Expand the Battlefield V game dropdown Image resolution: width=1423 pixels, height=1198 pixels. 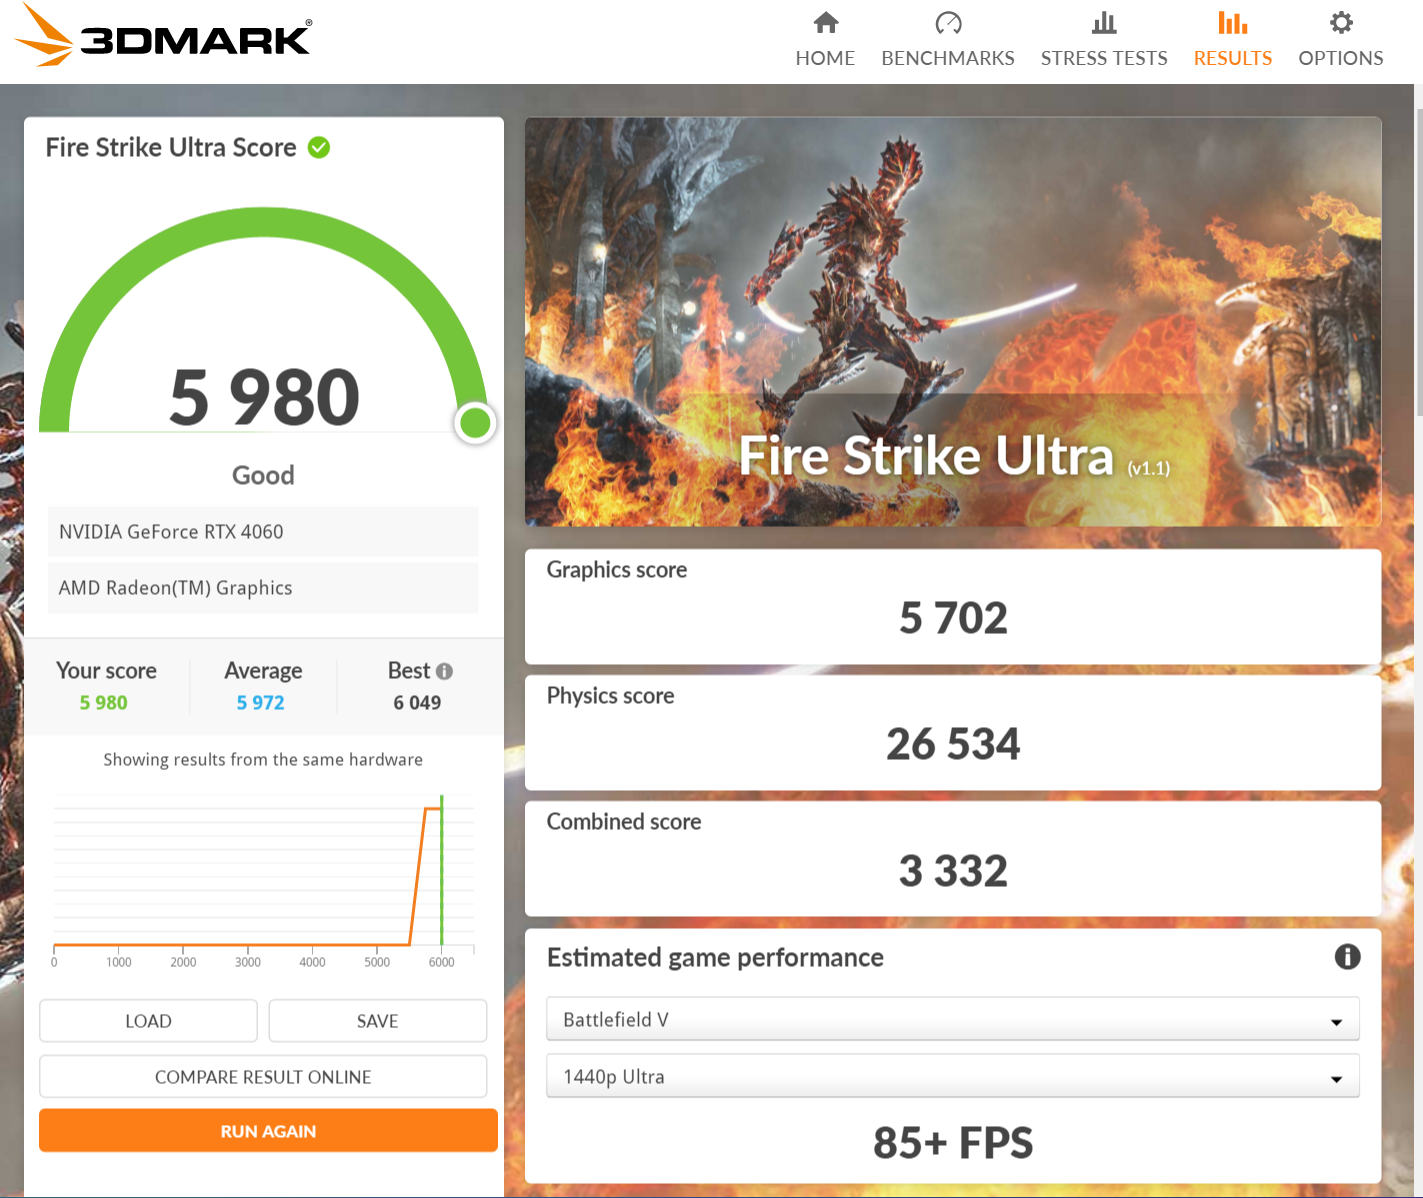tap(952, 1020)
